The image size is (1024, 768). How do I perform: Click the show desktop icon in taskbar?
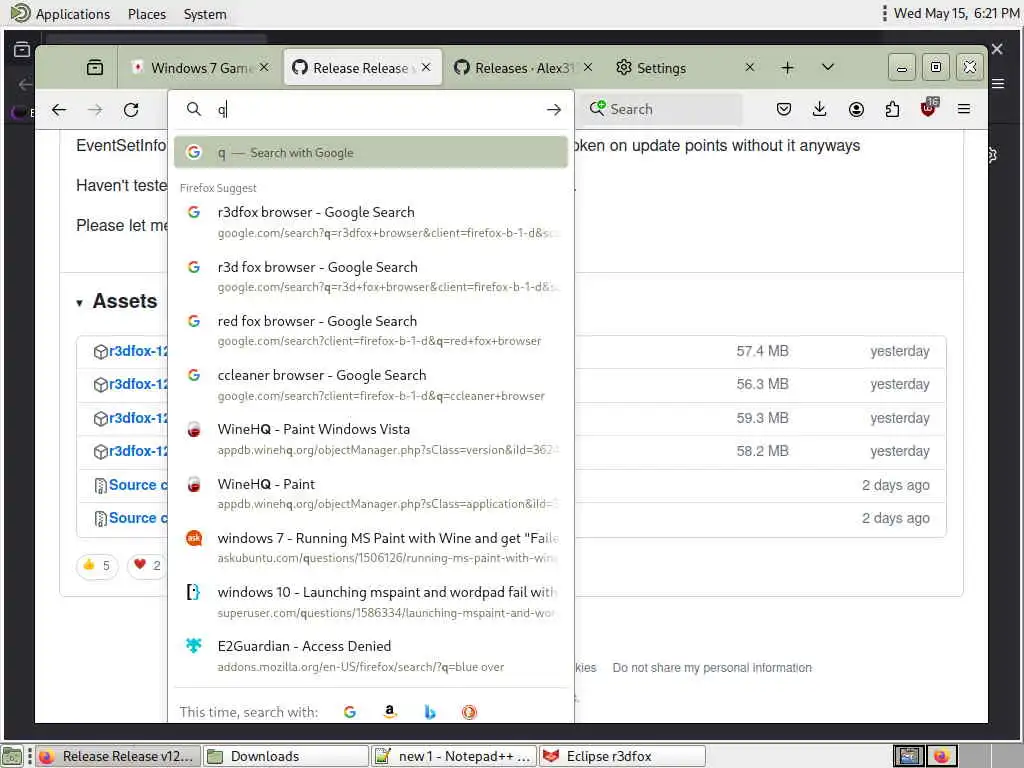(12, 756)
